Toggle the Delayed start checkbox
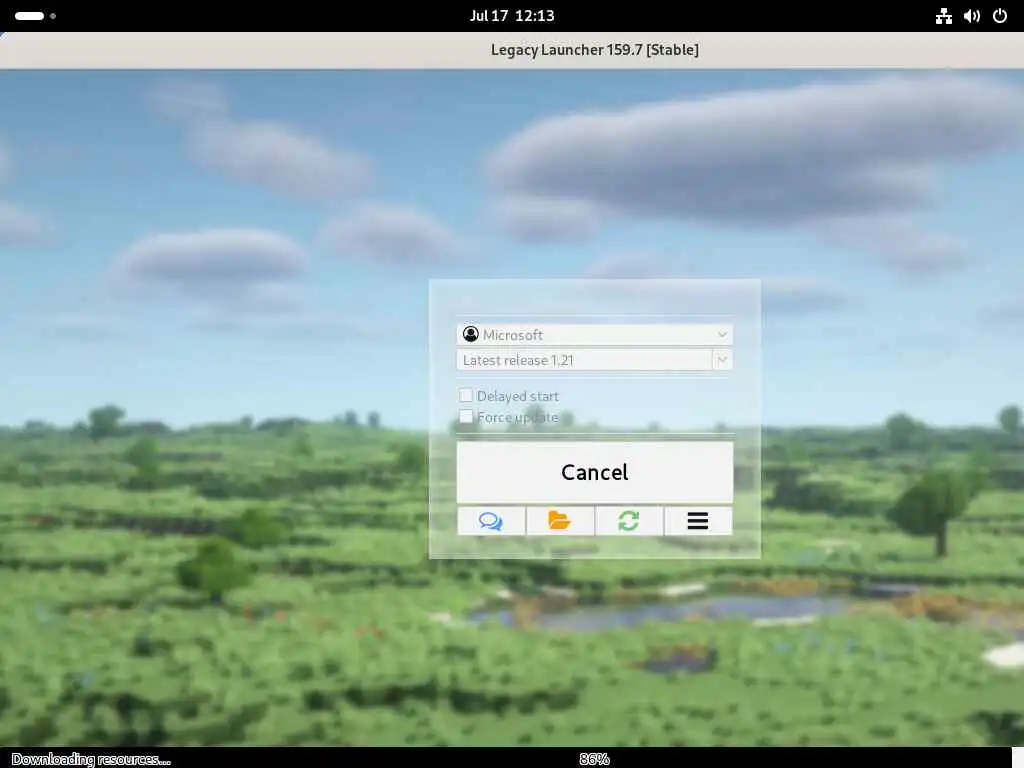This screenshot has height=768, width=1024. click(466, 395)
